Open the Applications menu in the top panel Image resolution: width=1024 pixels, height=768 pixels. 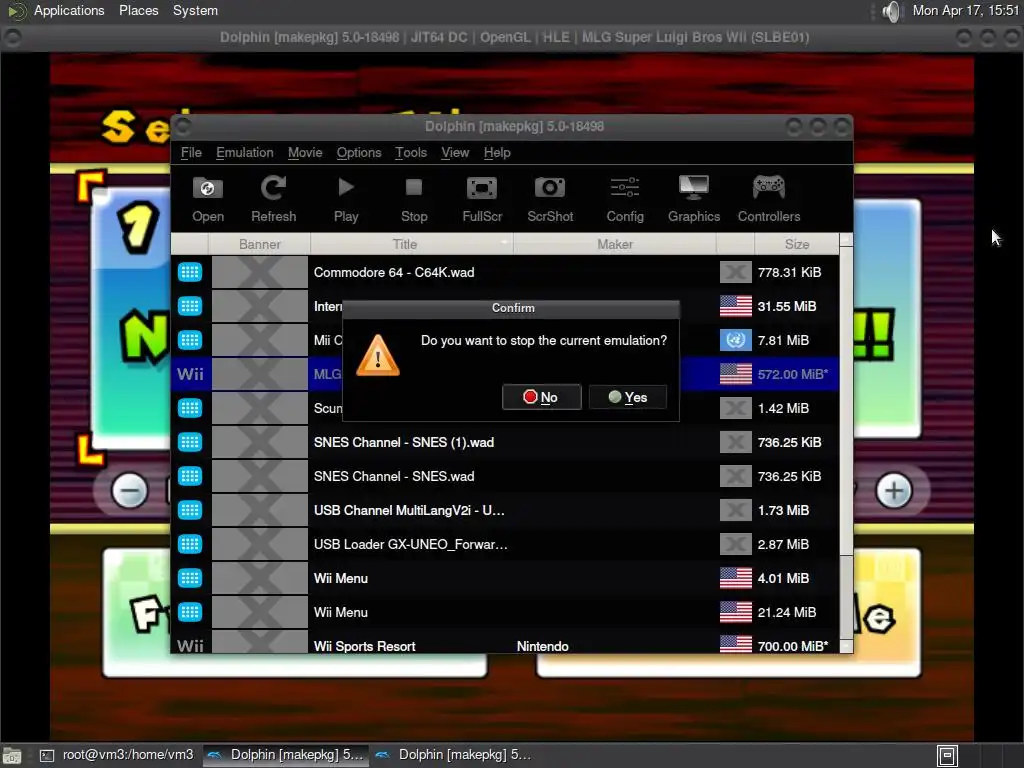click(69, 10)
